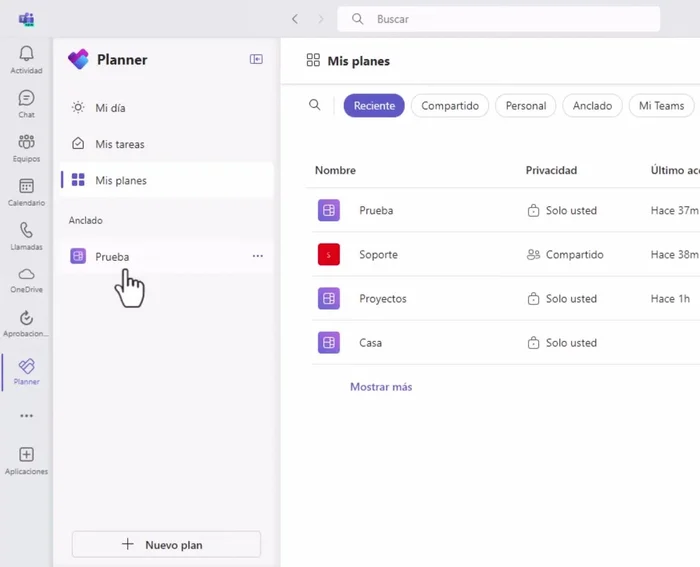Viewport: 700px width, 567px height.
Task: Sort by Nombre column header
Action: point(335,170)
